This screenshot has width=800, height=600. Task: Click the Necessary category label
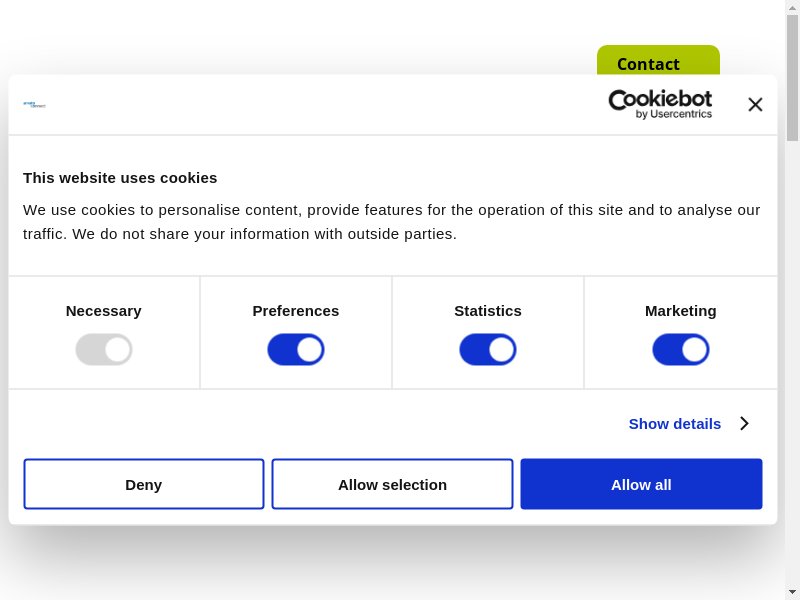click(104, 310)
